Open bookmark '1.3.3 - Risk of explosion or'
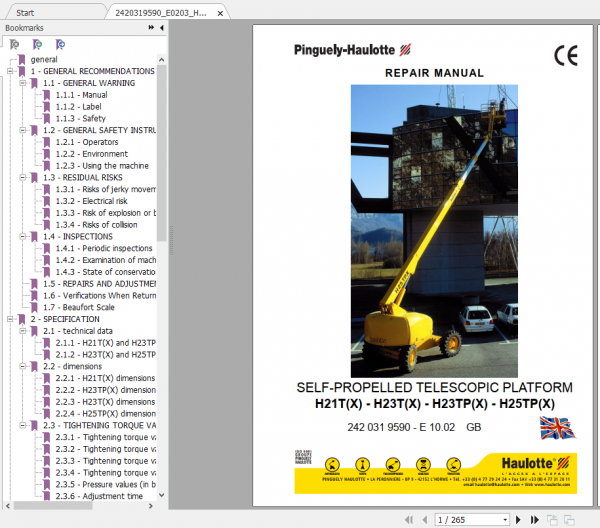Screen dimensions: 600x528 click(106, 213)
